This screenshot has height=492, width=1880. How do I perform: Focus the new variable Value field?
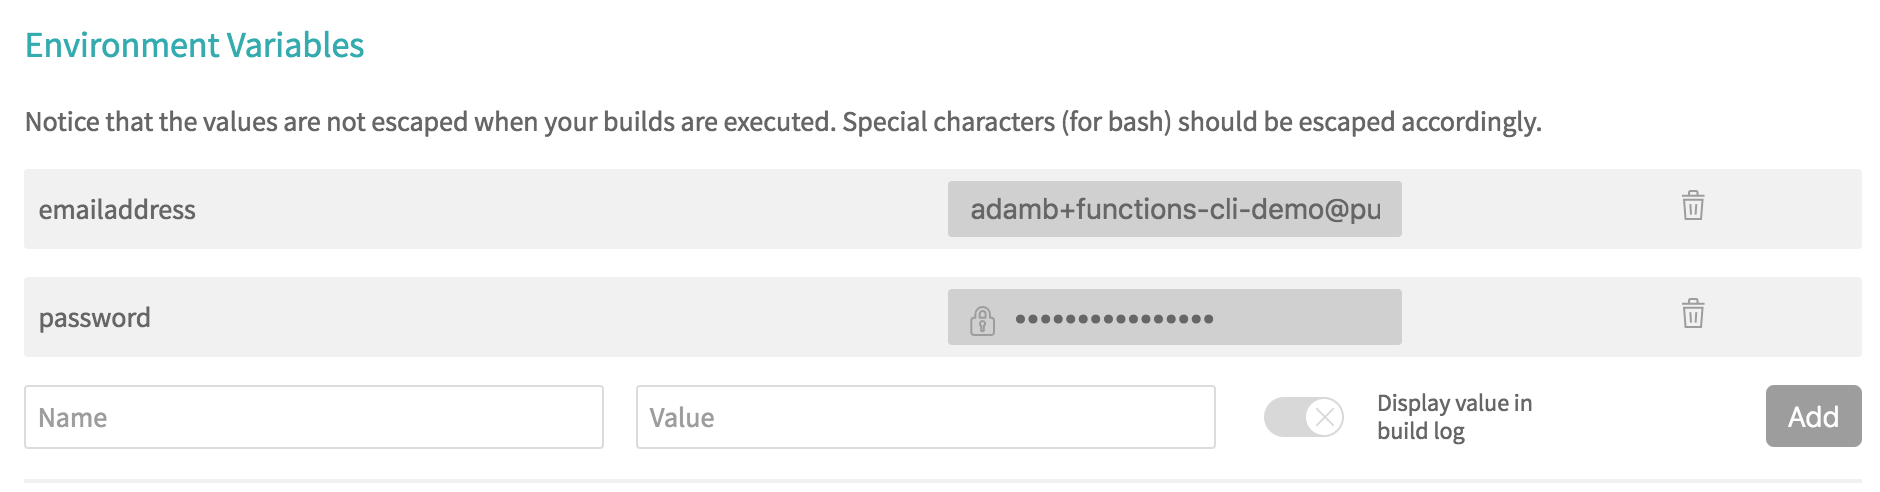point(925,417)
